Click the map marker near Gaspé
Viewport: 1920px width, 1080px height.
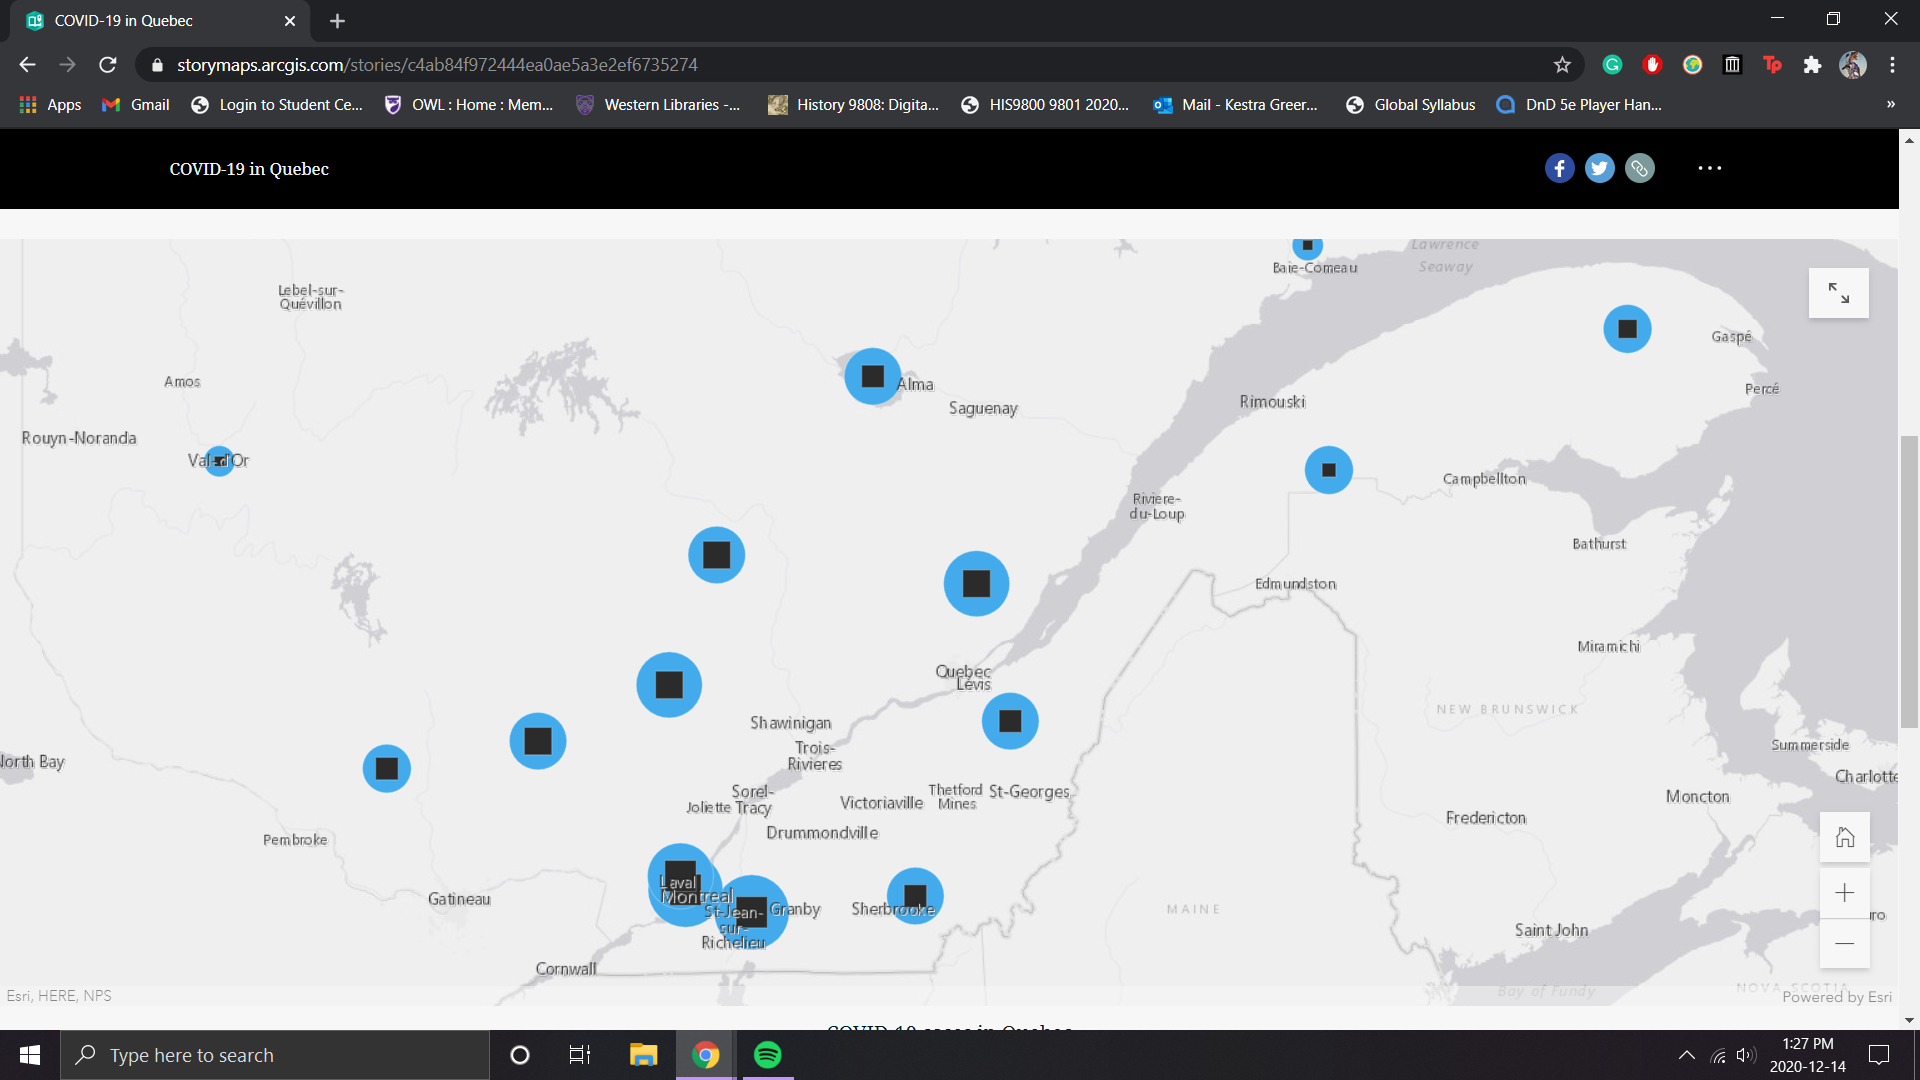[x=1627, y=329]
